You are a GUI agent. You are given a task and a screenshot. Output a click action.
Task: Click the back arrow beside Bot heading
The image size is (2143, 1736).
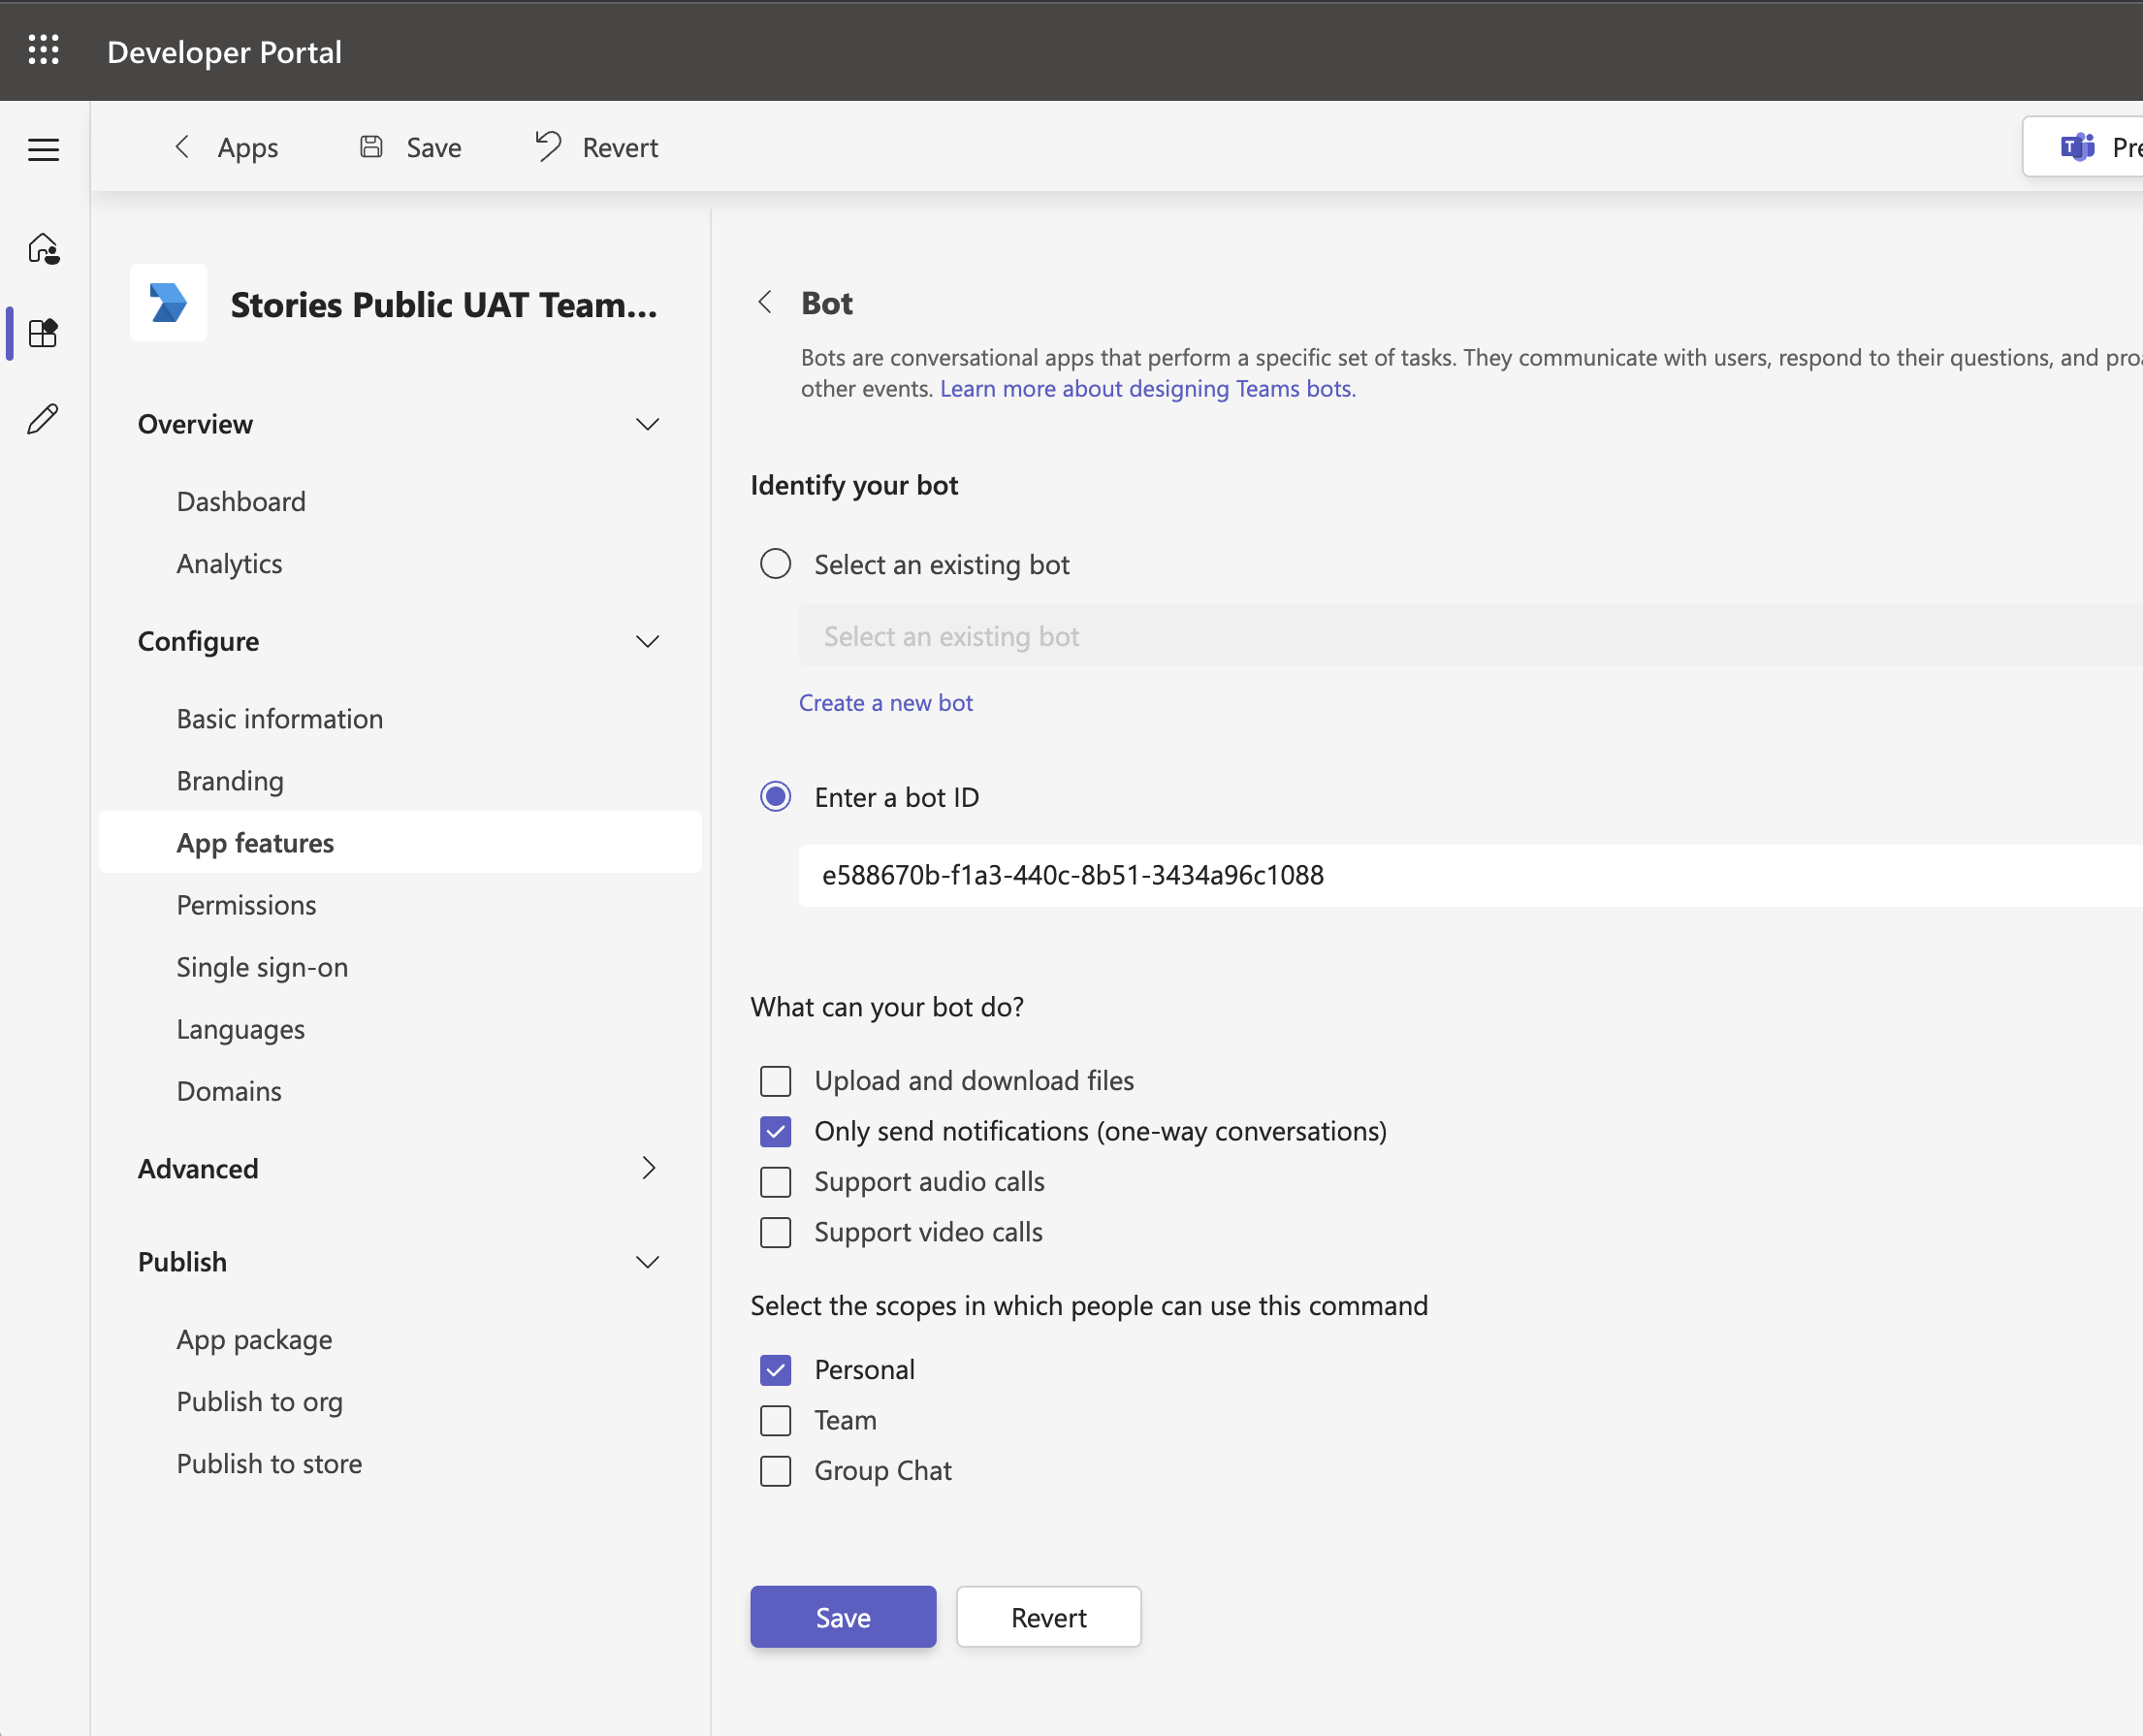point(765,303)
